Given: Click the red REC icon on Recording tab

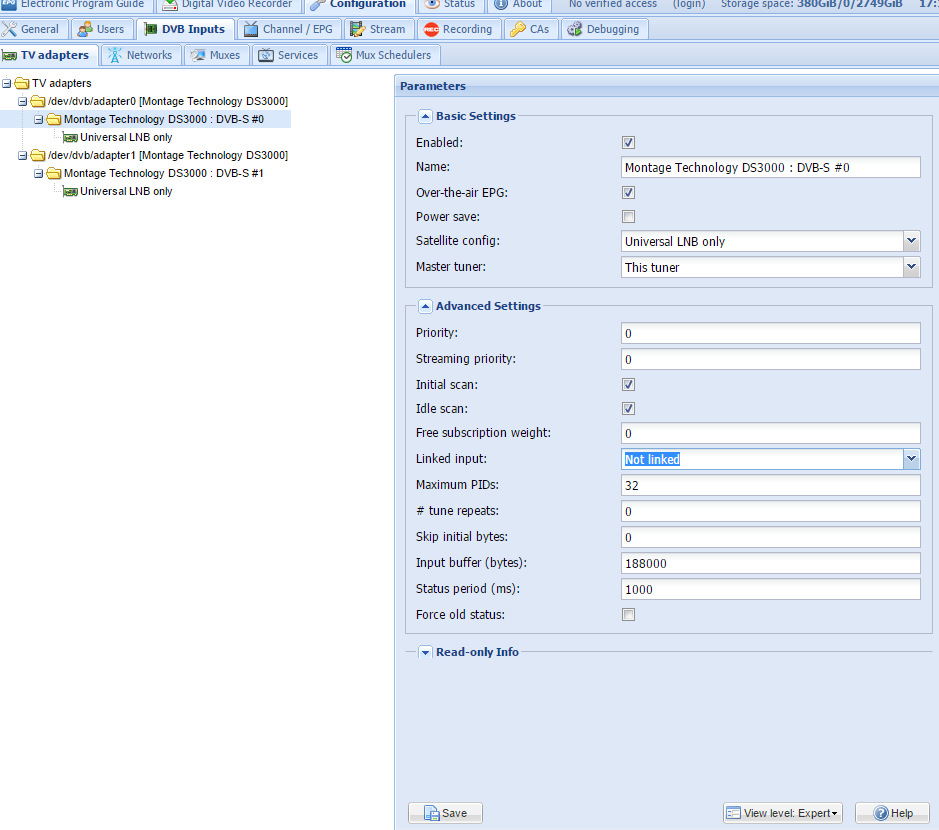Looking at the screenshot, I should [431, 29].
